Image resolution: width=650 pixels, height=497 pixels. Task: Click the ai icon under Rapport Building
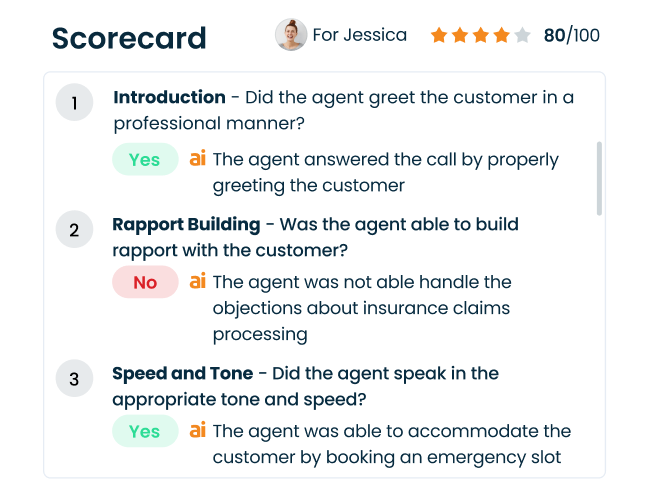(198, 282)
